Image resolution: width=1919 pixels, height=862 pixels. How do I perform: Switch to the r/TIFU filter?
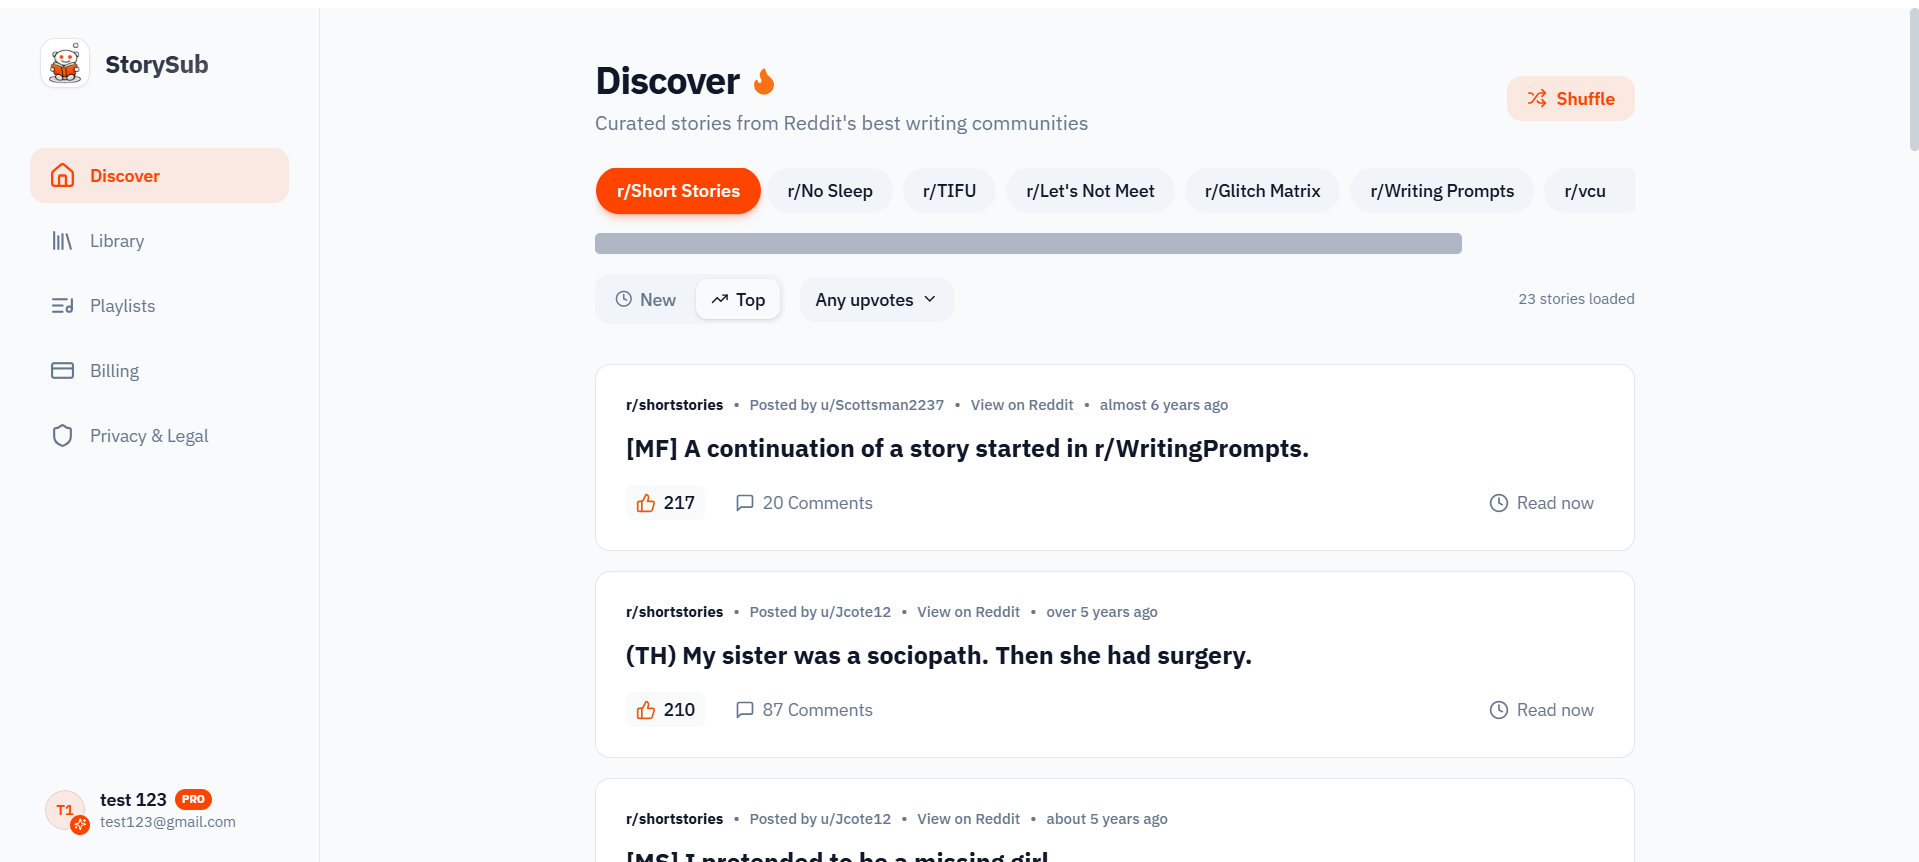click(x=948, y=190)
